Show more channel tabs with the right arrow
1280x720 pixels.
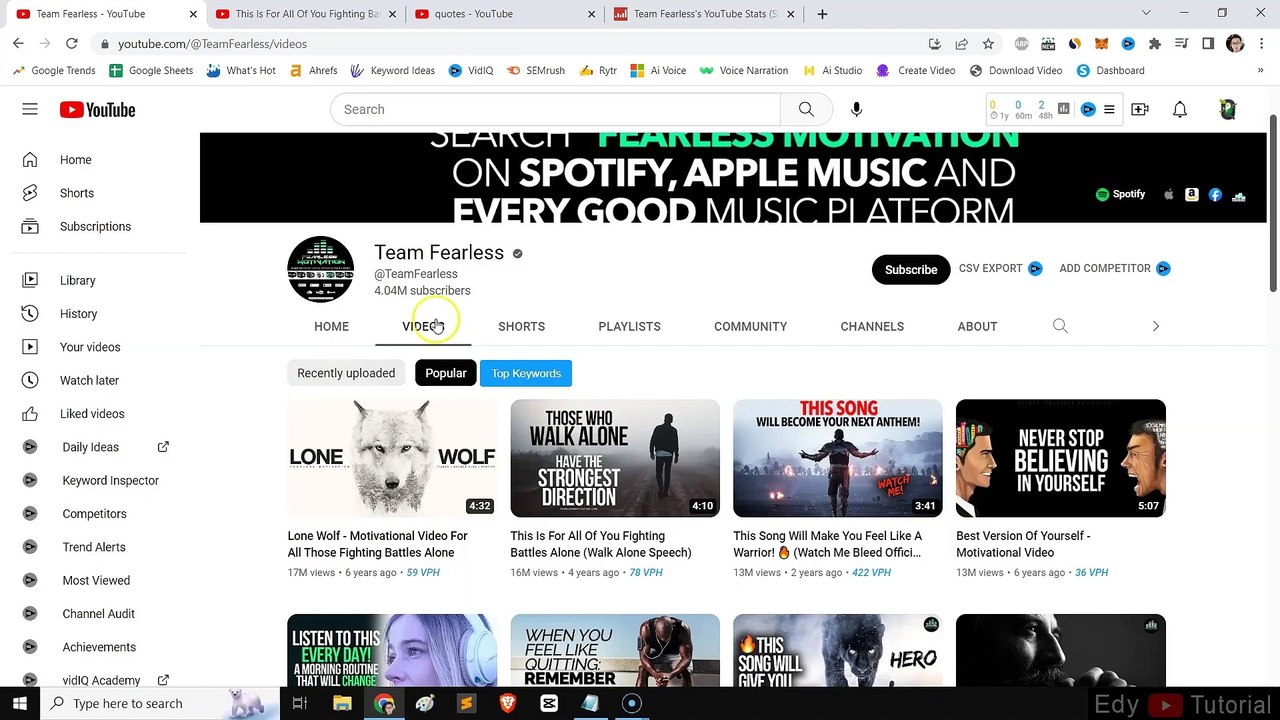(x=1155, y=326)
